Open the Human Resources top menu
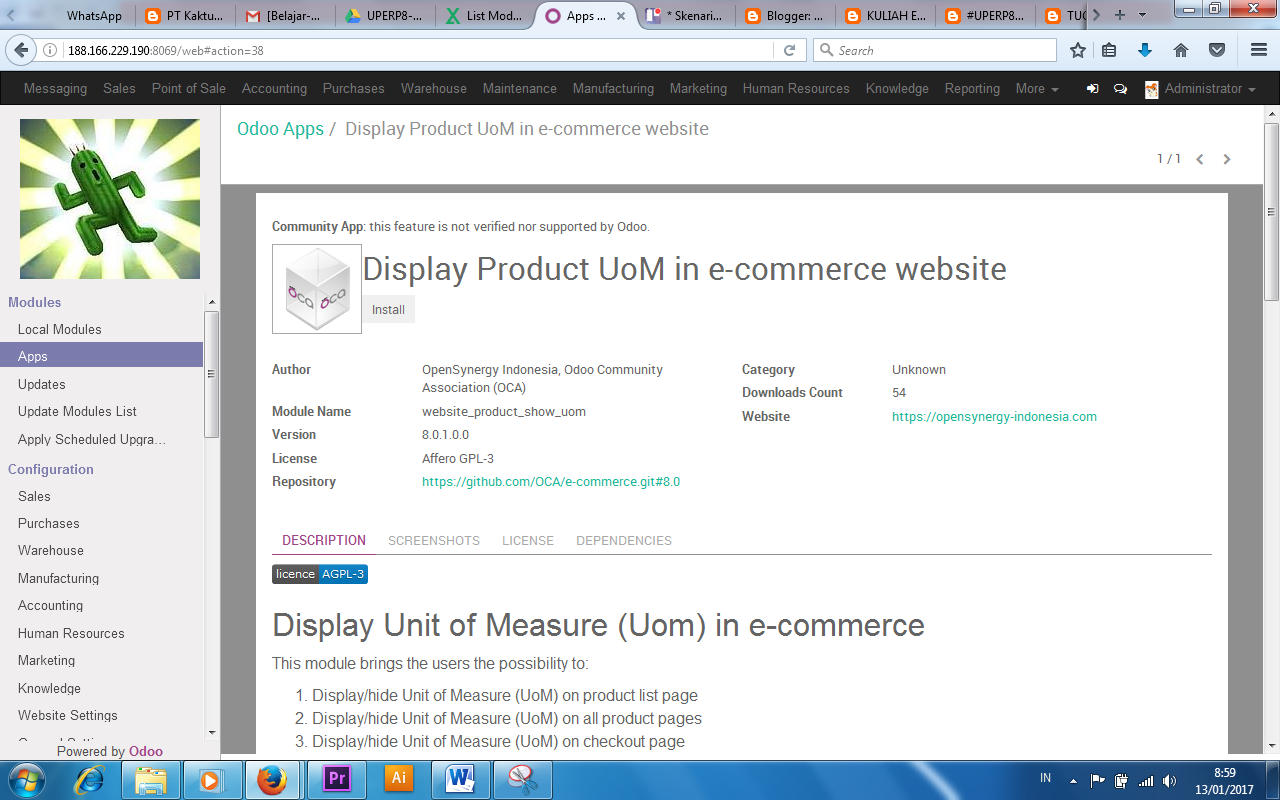Viewport: 1280px width, 800px height. 796,88
